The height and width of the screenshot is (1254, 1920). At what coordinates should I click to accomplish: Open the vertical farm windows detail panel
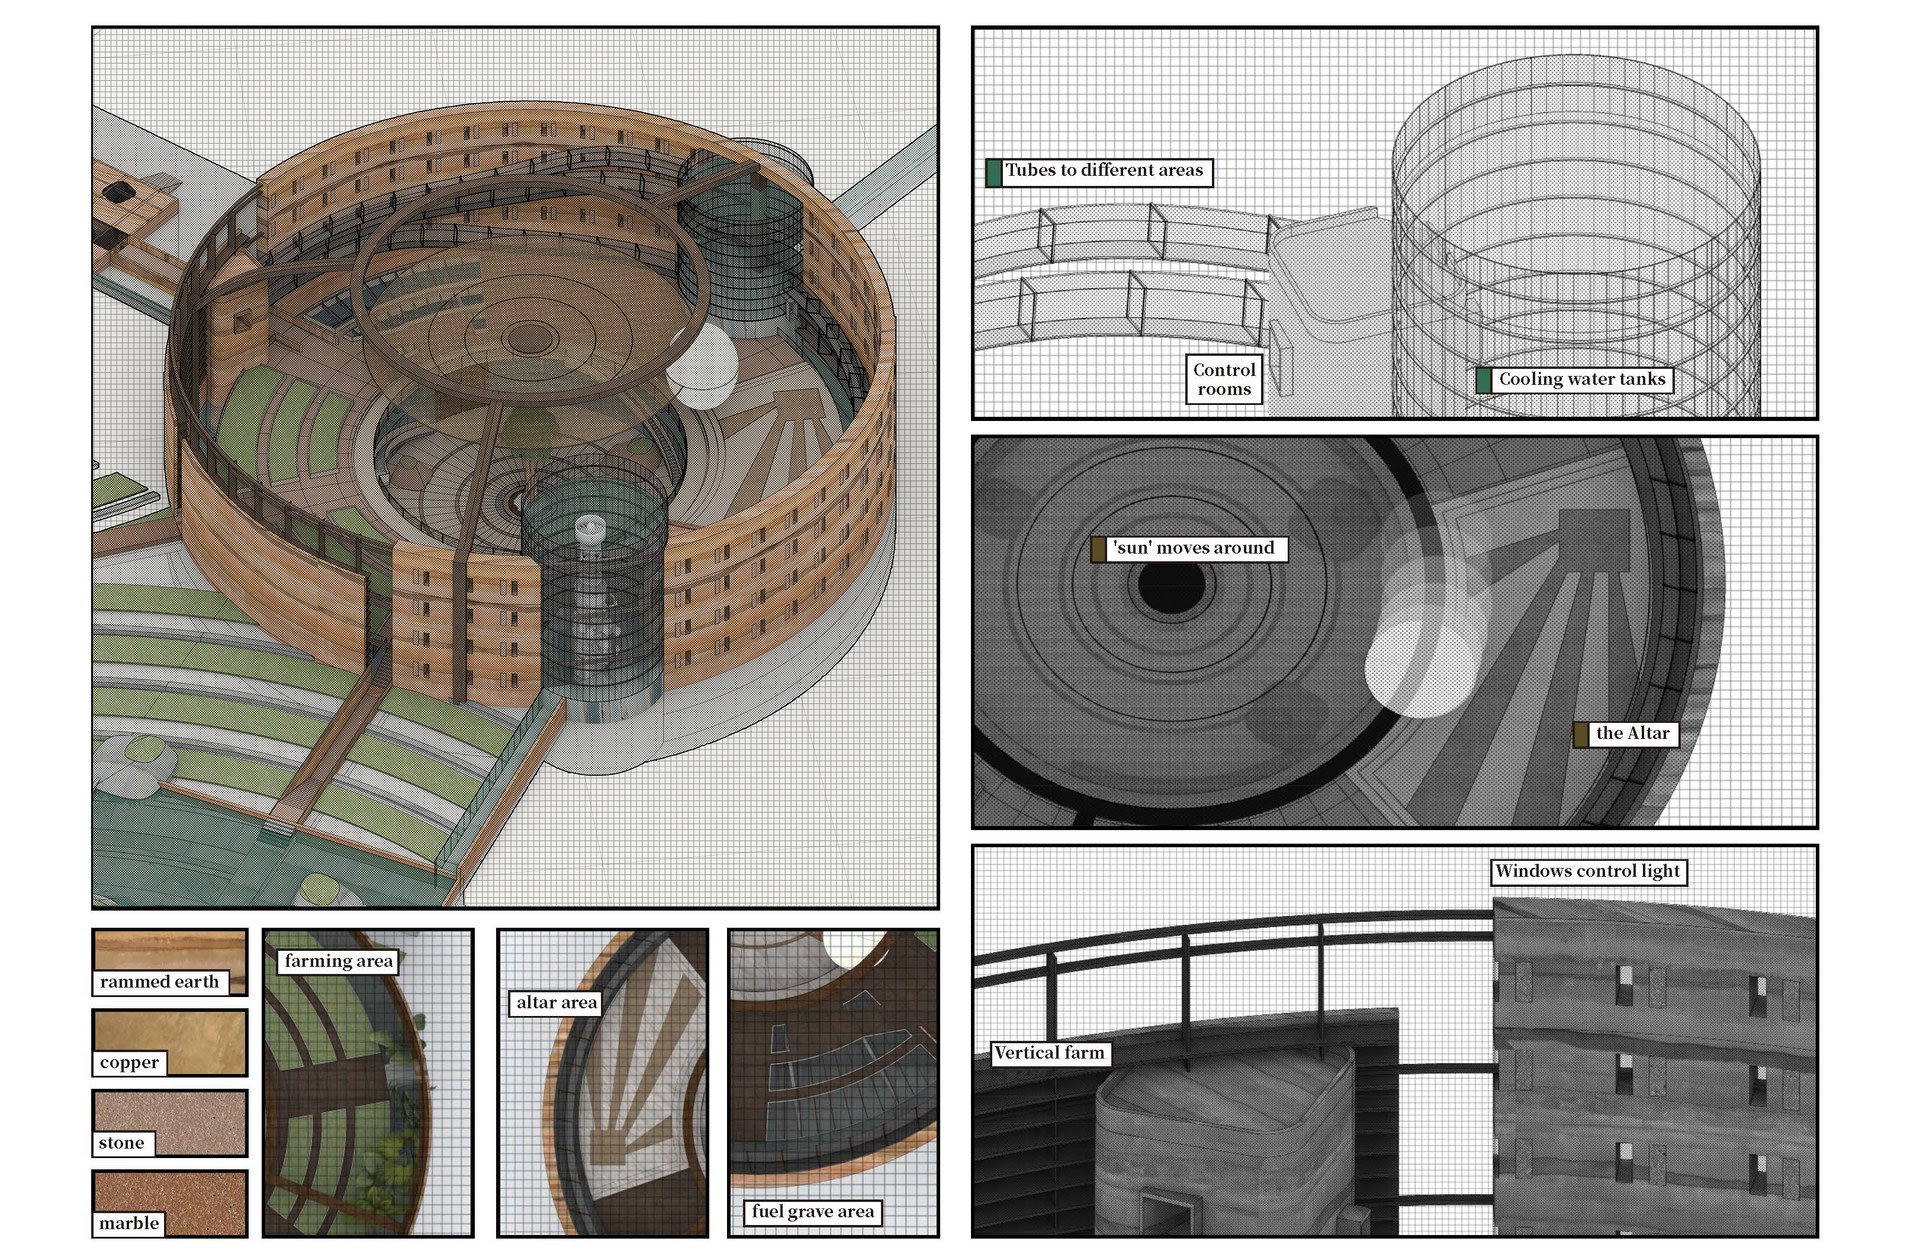(x=1395, y=1041)
